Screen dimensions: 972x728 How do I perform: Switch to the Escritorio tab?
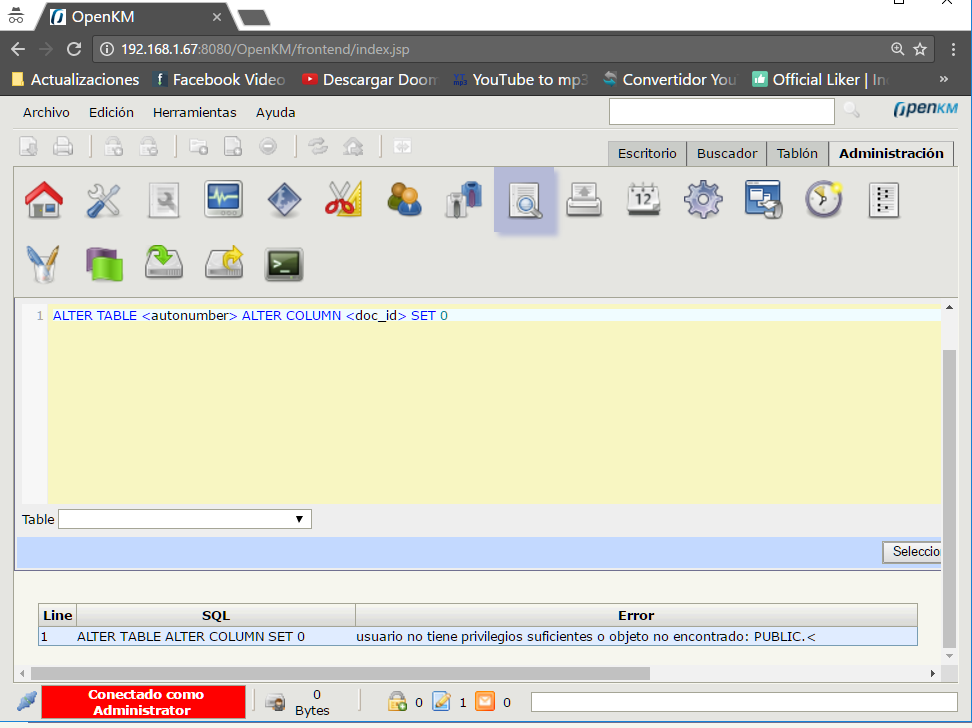coord(647,153)
